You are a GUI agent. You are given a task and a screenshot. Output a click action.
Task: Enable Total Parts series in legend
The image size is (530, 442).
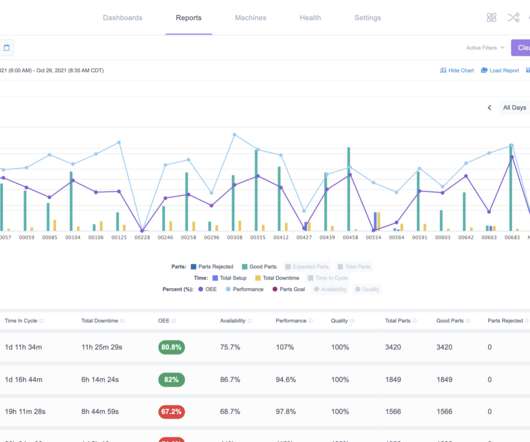(354, 267)
